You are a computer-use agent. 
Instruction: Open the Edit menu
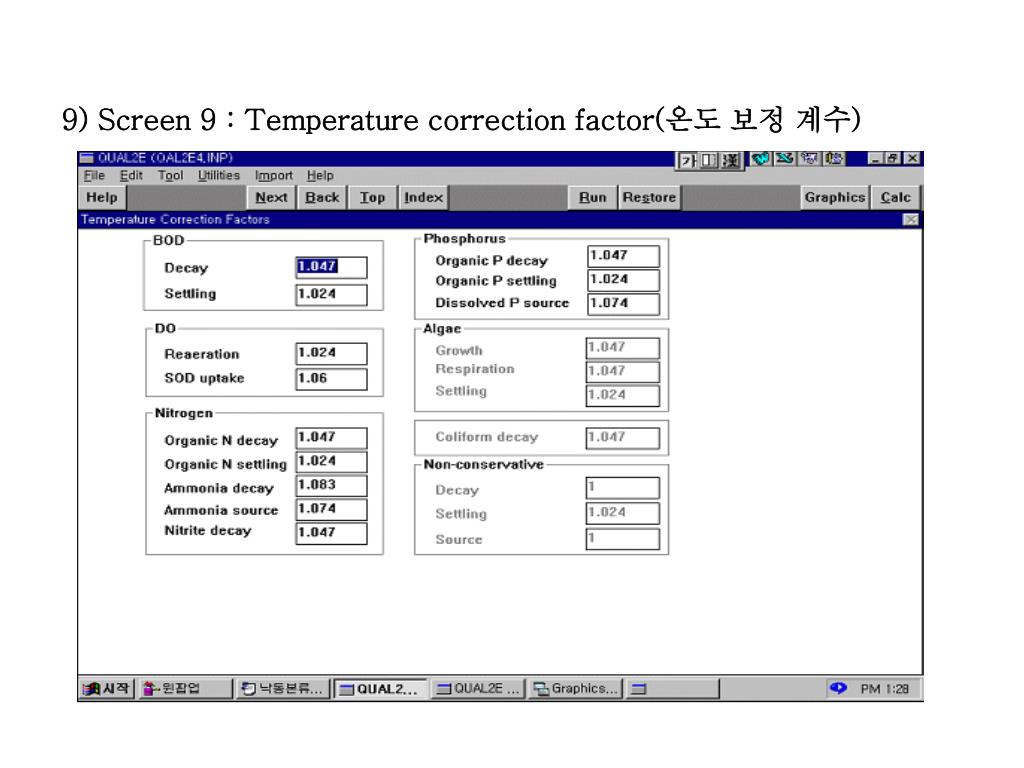coord(131,175)
